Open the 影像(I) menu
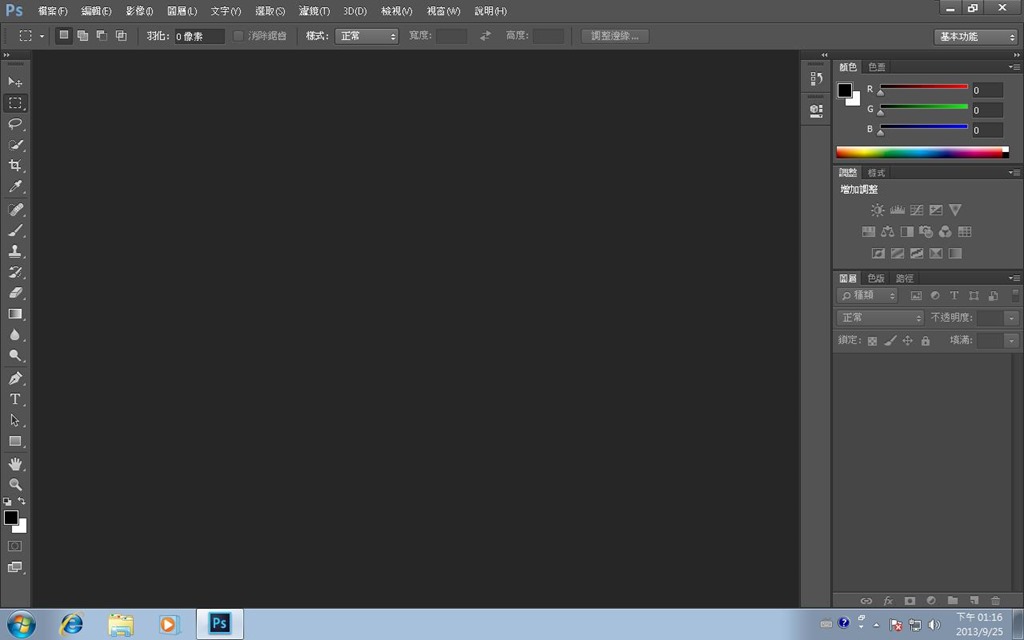Screen dimensions: 1024x640 pos(139,11)
